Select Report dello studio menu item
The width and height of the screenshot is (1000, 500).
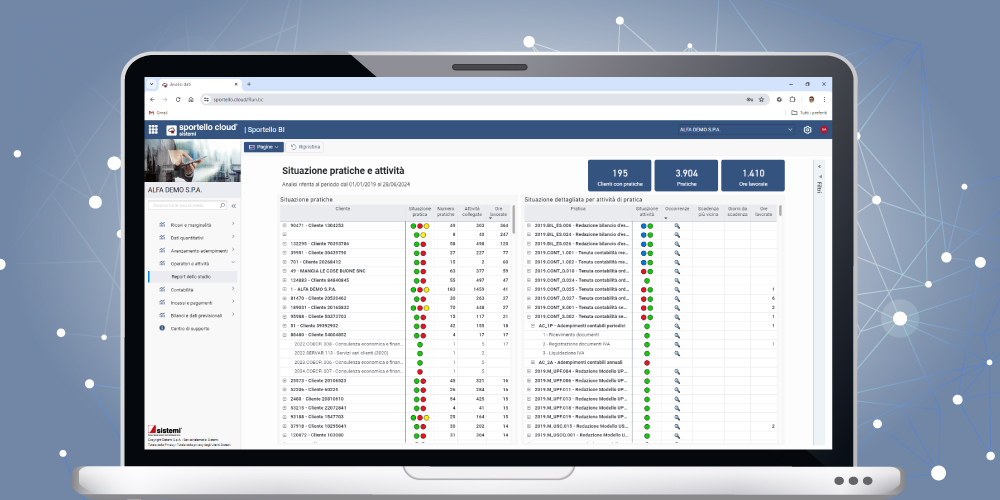(x=196, y=276)
